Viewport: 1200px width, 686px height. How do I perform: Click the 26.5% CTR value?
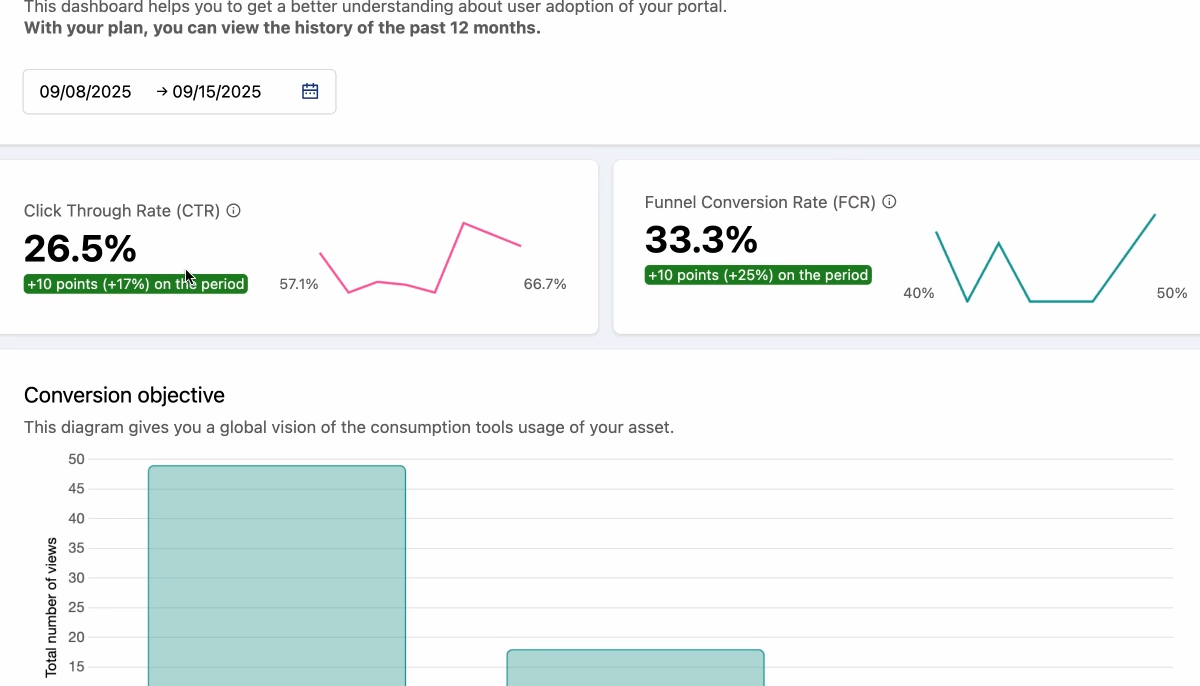(80, 248)
